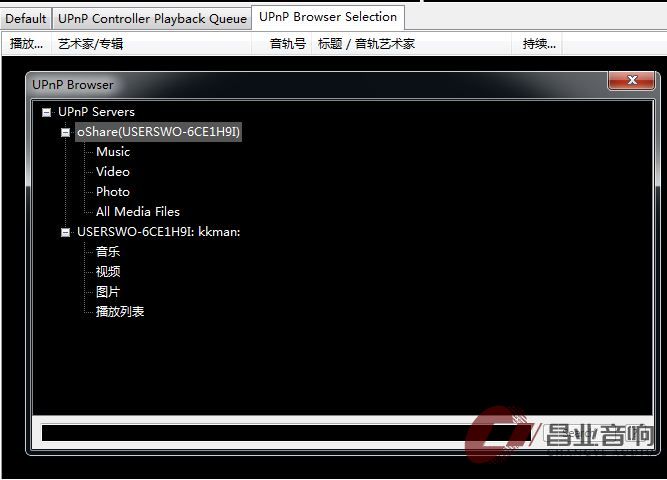Image resolution: width=667 pixels, height=480 pixels.
Task: Select the UPnP Browser Selection tab
Action: tap(328, 17)
